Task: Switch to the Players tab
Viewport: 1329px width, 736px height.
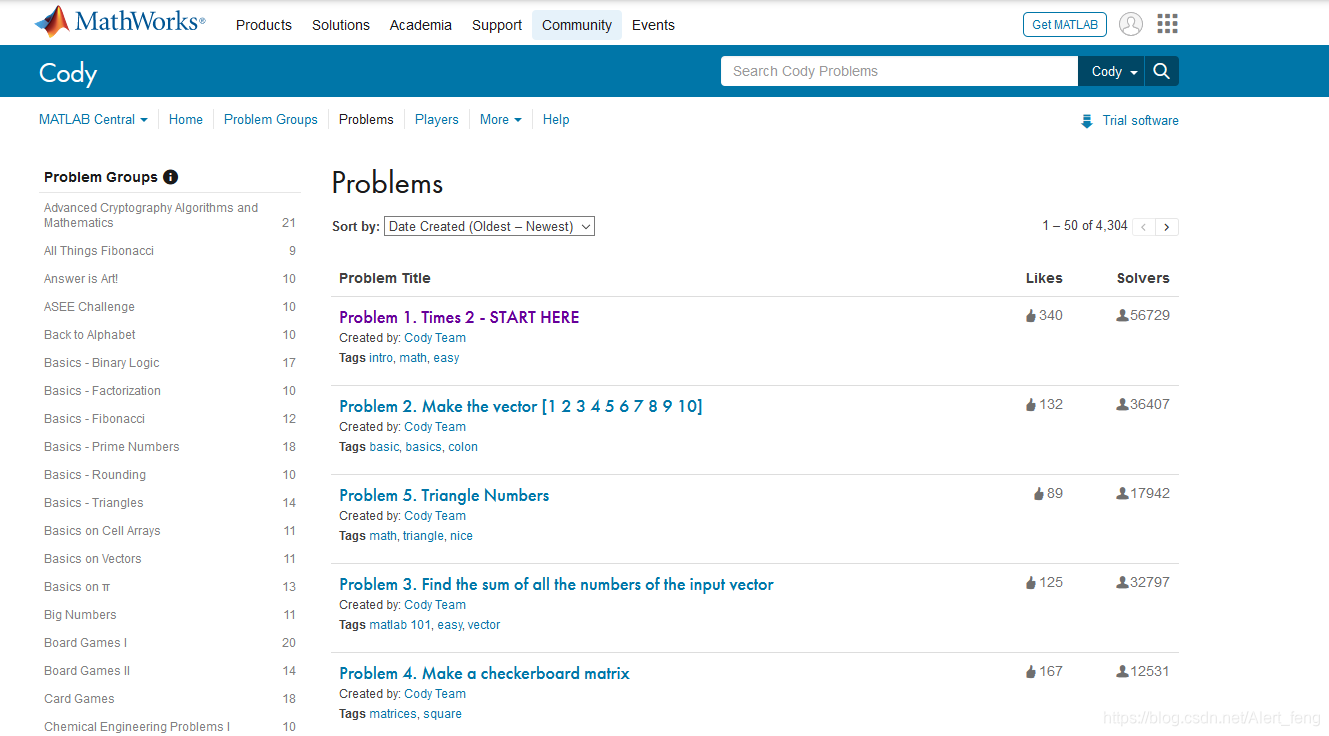Action: tap(437, 119)
